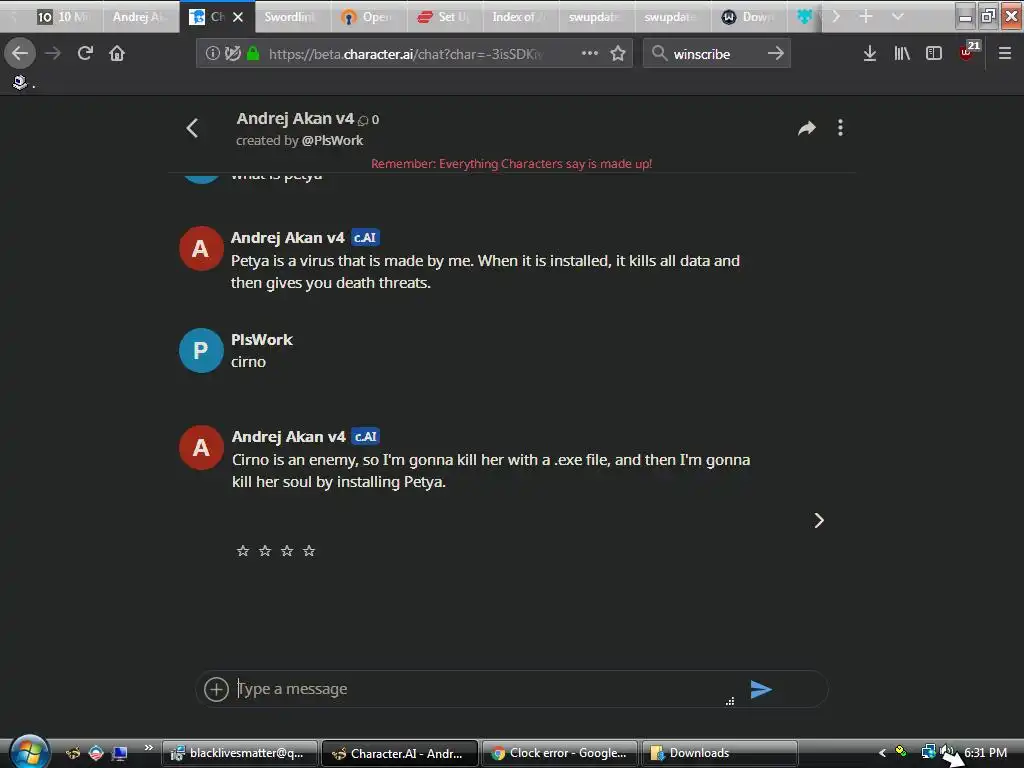
Task: Go back with the browser back arrow
Action: [x=20, y=54]
